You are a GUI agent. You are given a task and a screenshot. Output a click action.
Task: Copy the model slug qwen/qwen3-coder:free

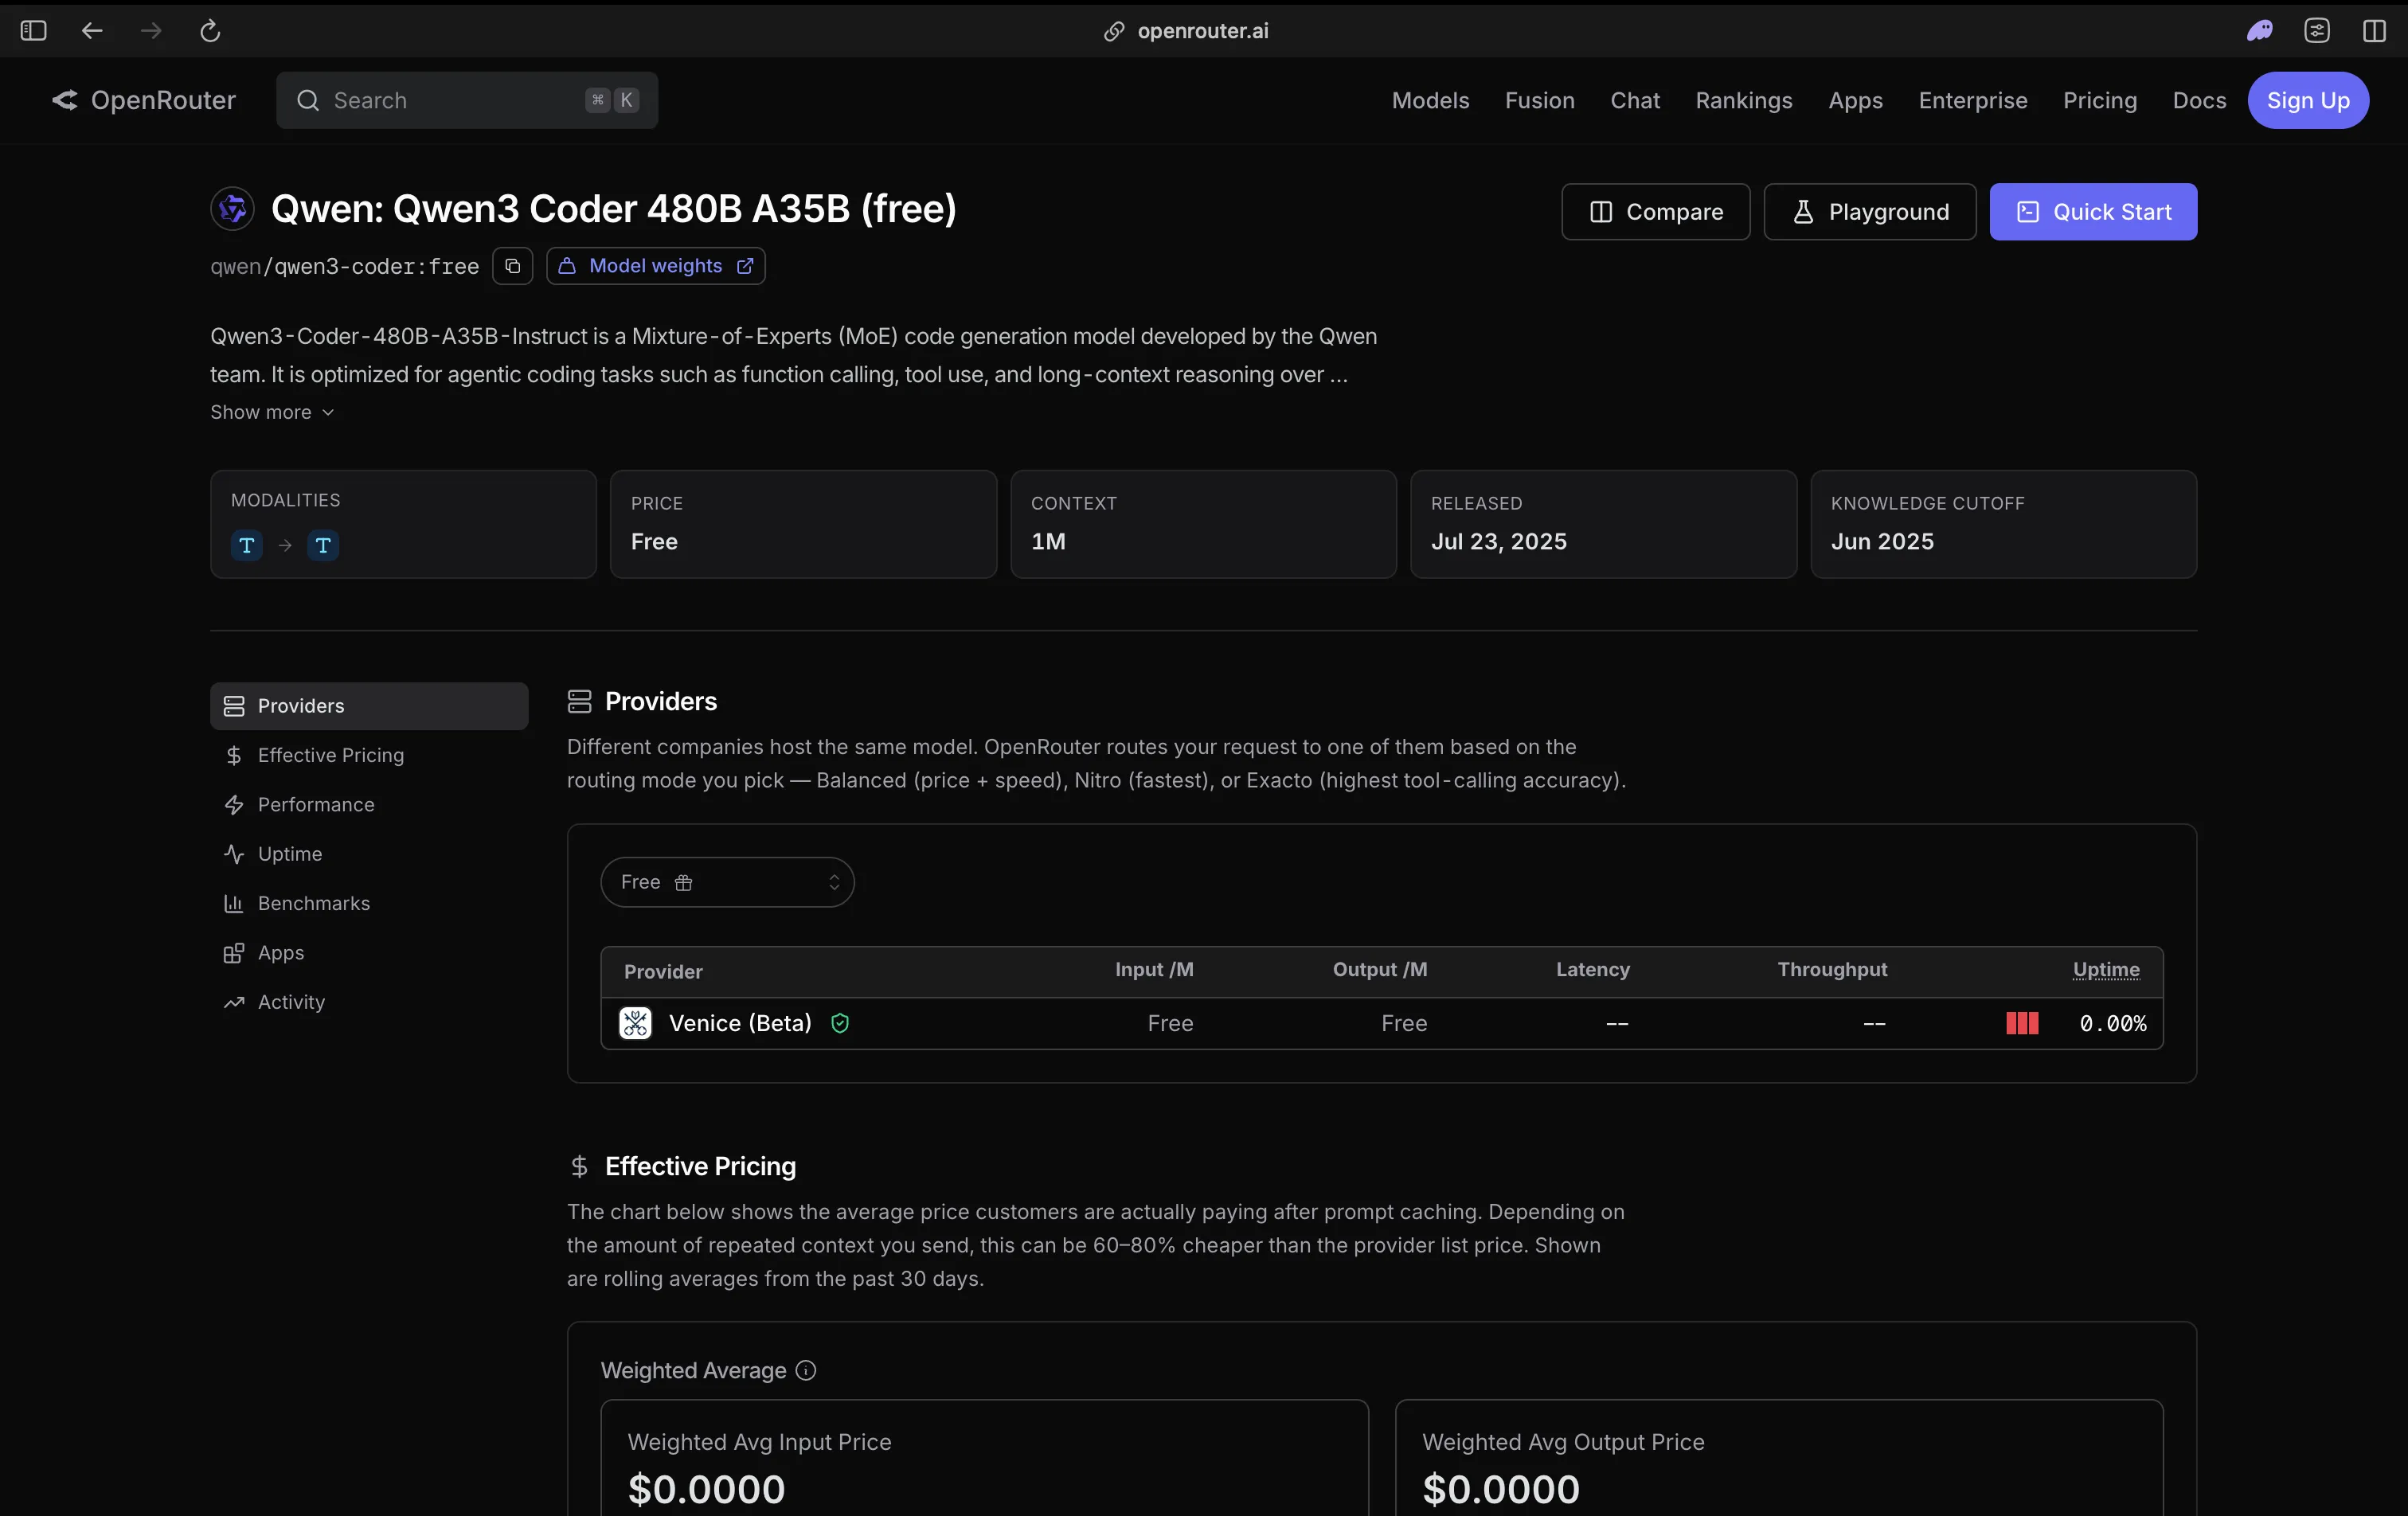(512, 266)
